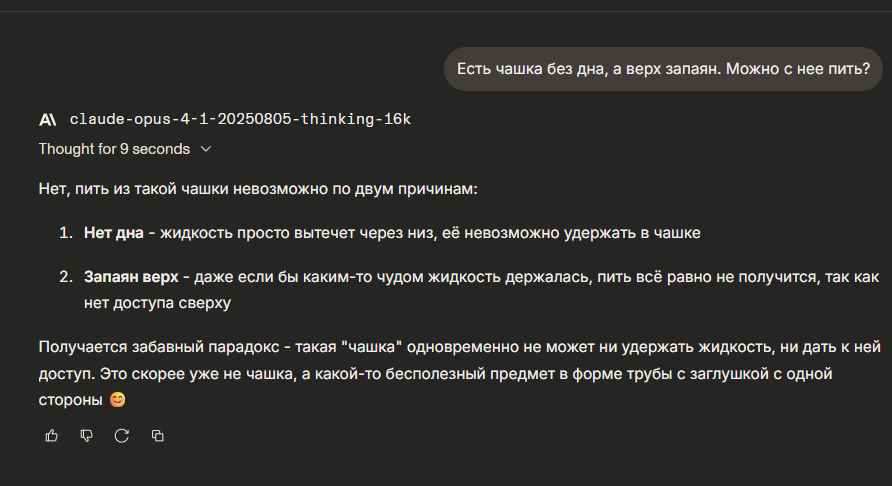
Task: Click the claude-opus-4-1-20250805-thinking-16k model label
Action: click(x=240, y=120)
